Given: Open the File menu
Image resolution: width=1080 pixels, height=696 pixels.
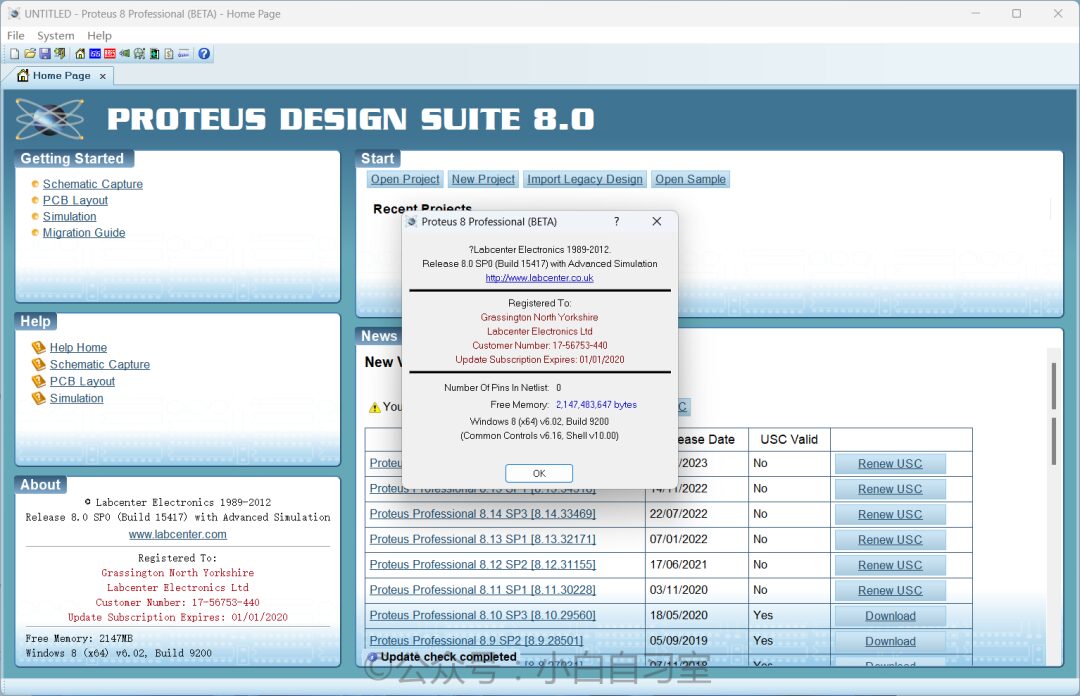Looking at the screenshot, I should [16, 35].
